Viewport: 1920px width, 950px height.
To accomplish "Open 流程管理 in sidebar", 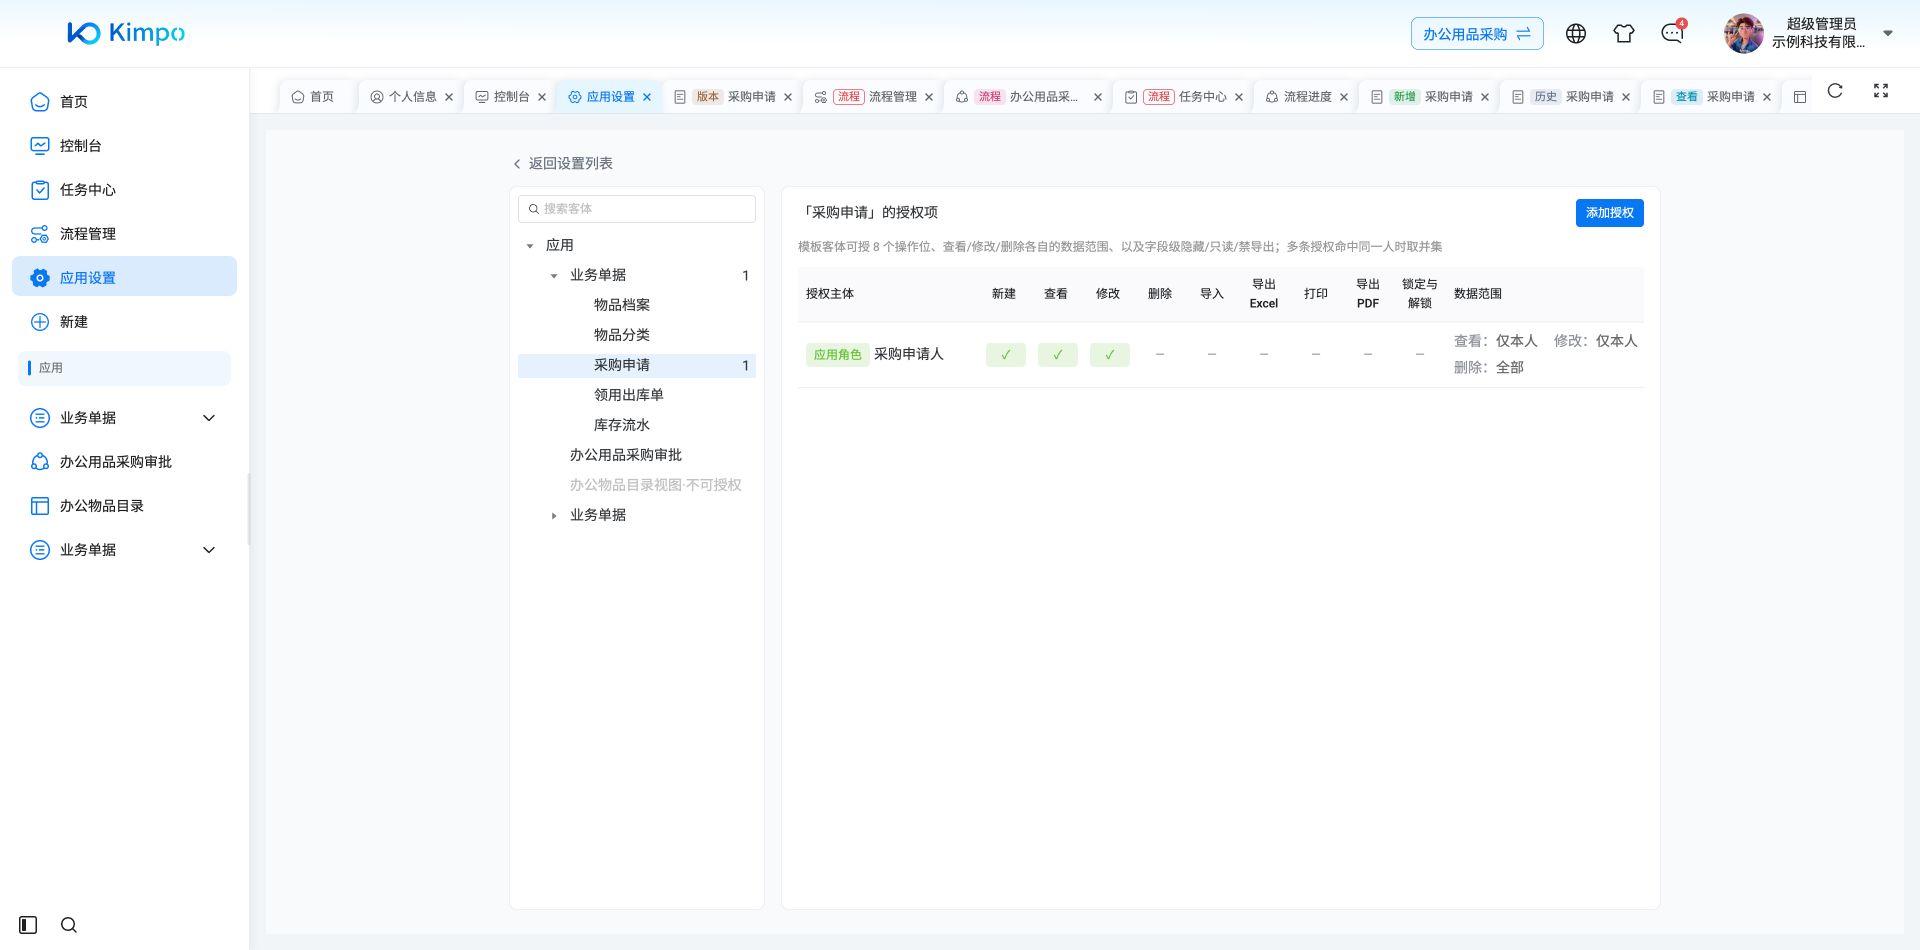I will [124, 234].
